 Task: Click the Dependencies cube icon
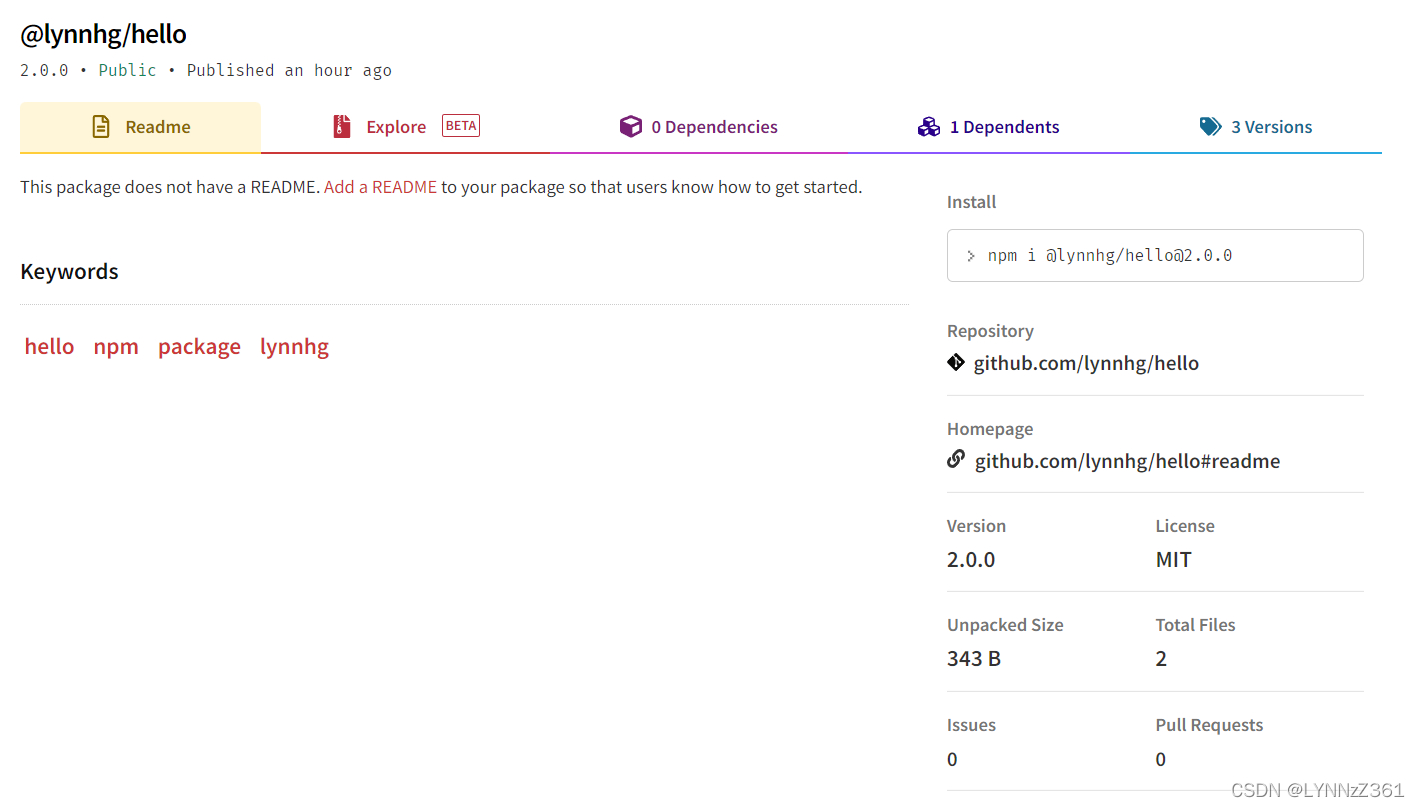(x=631, y=126)
